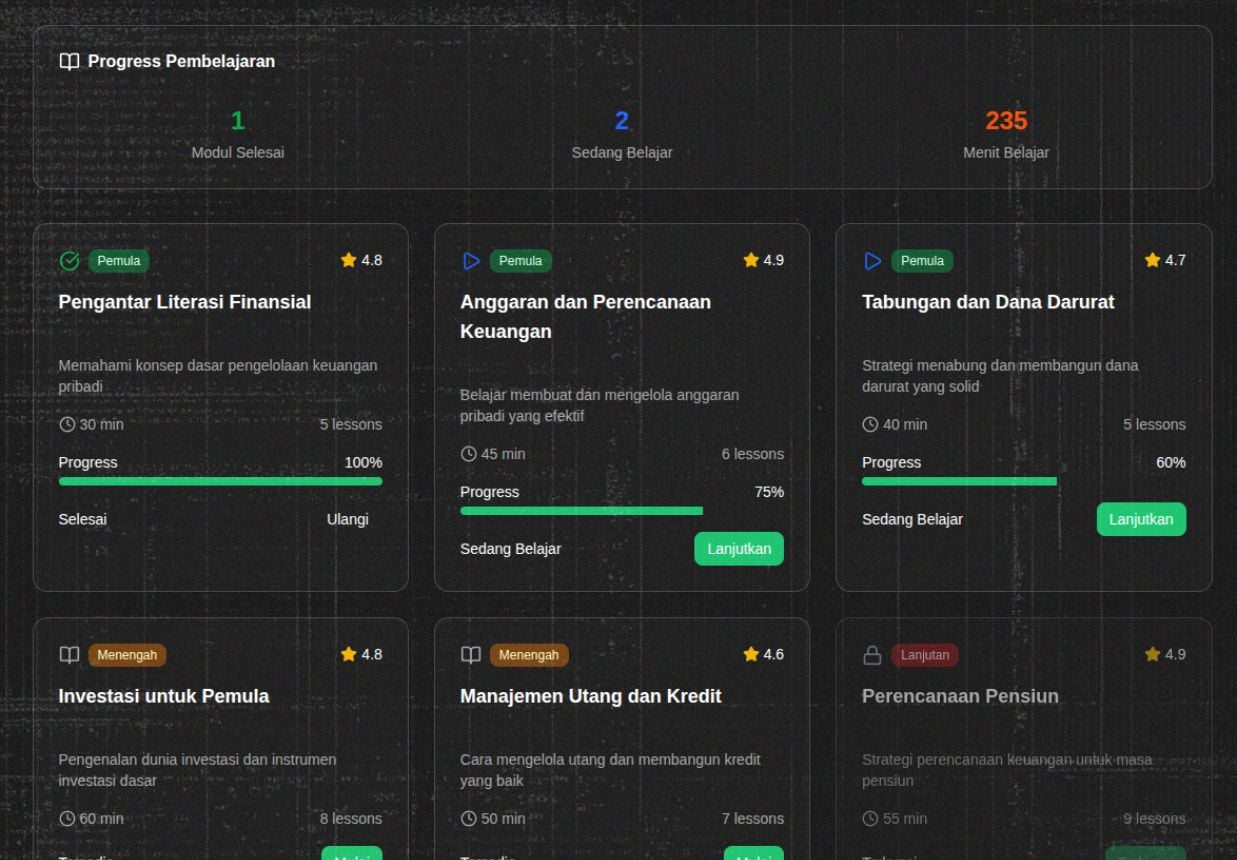Click the star icon next to 4.9 on Anggaran card
The width and height of the screenshot is (1237, 860).
[x=751, y=260]
